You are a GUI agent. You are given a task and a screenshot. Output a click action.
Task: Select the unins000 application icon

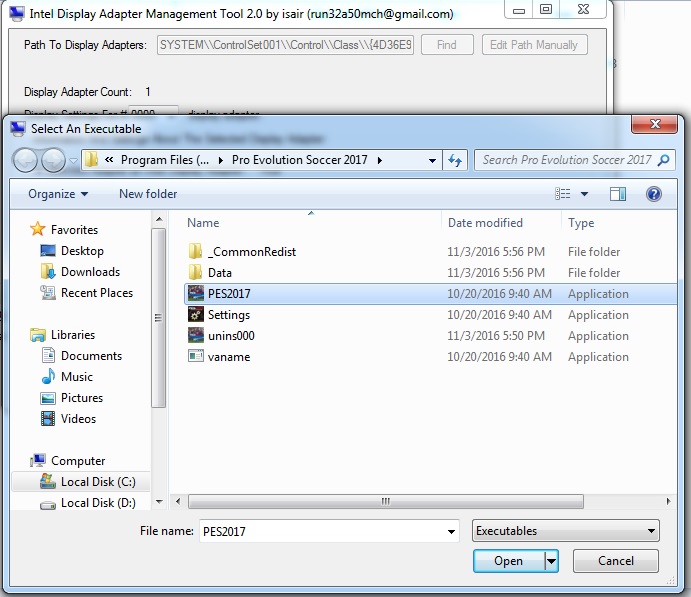[x=196, y=335]
